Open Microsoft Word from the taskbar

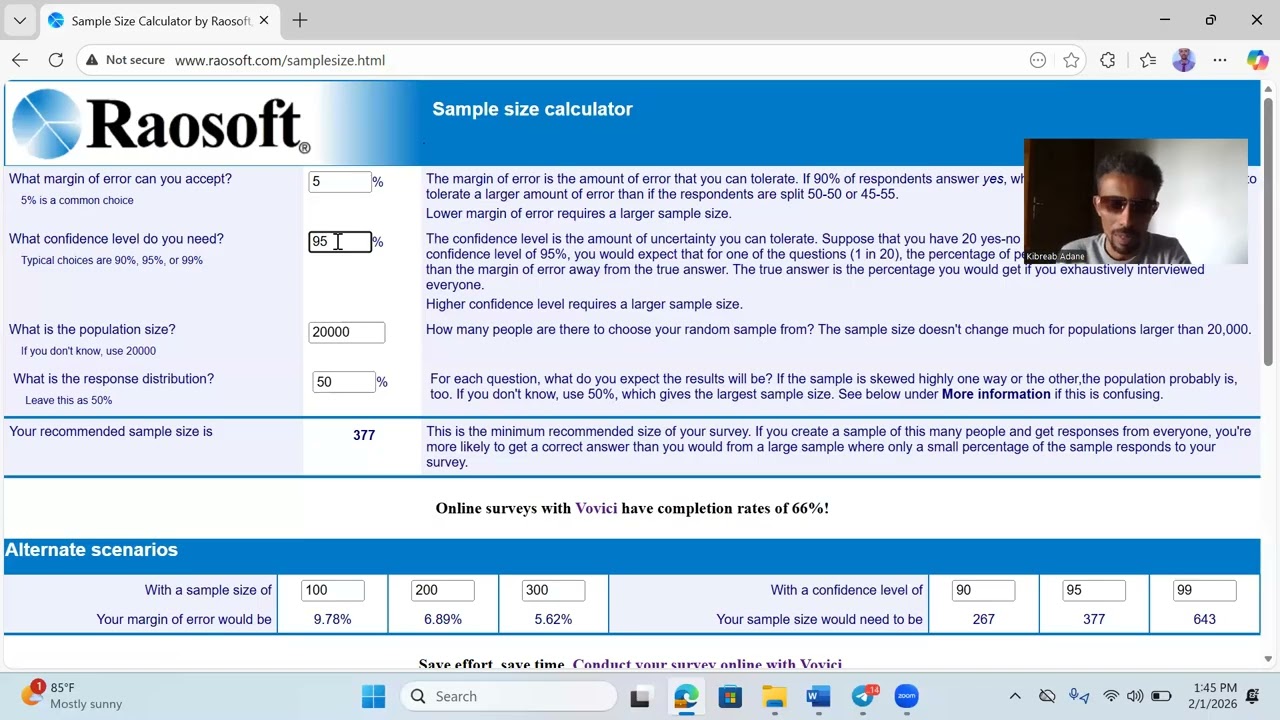pos(818,696)
